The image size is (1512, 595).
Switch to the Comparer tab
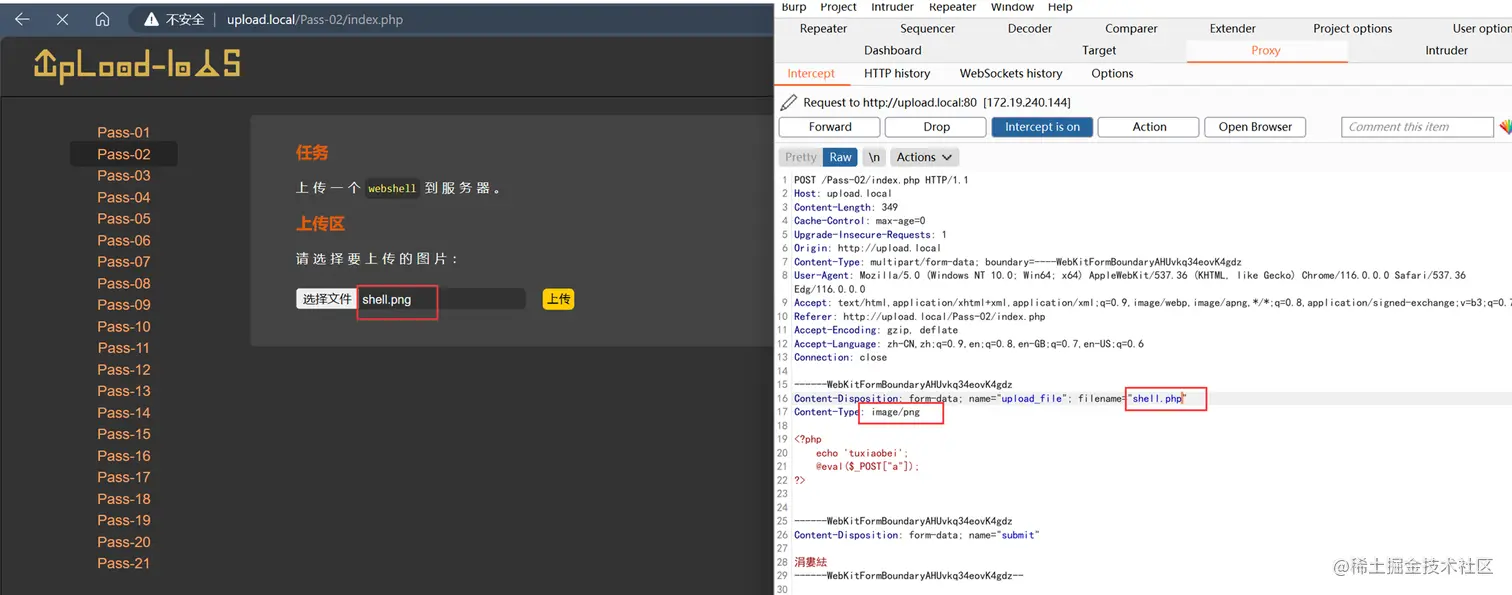(x=1131, y=29)
